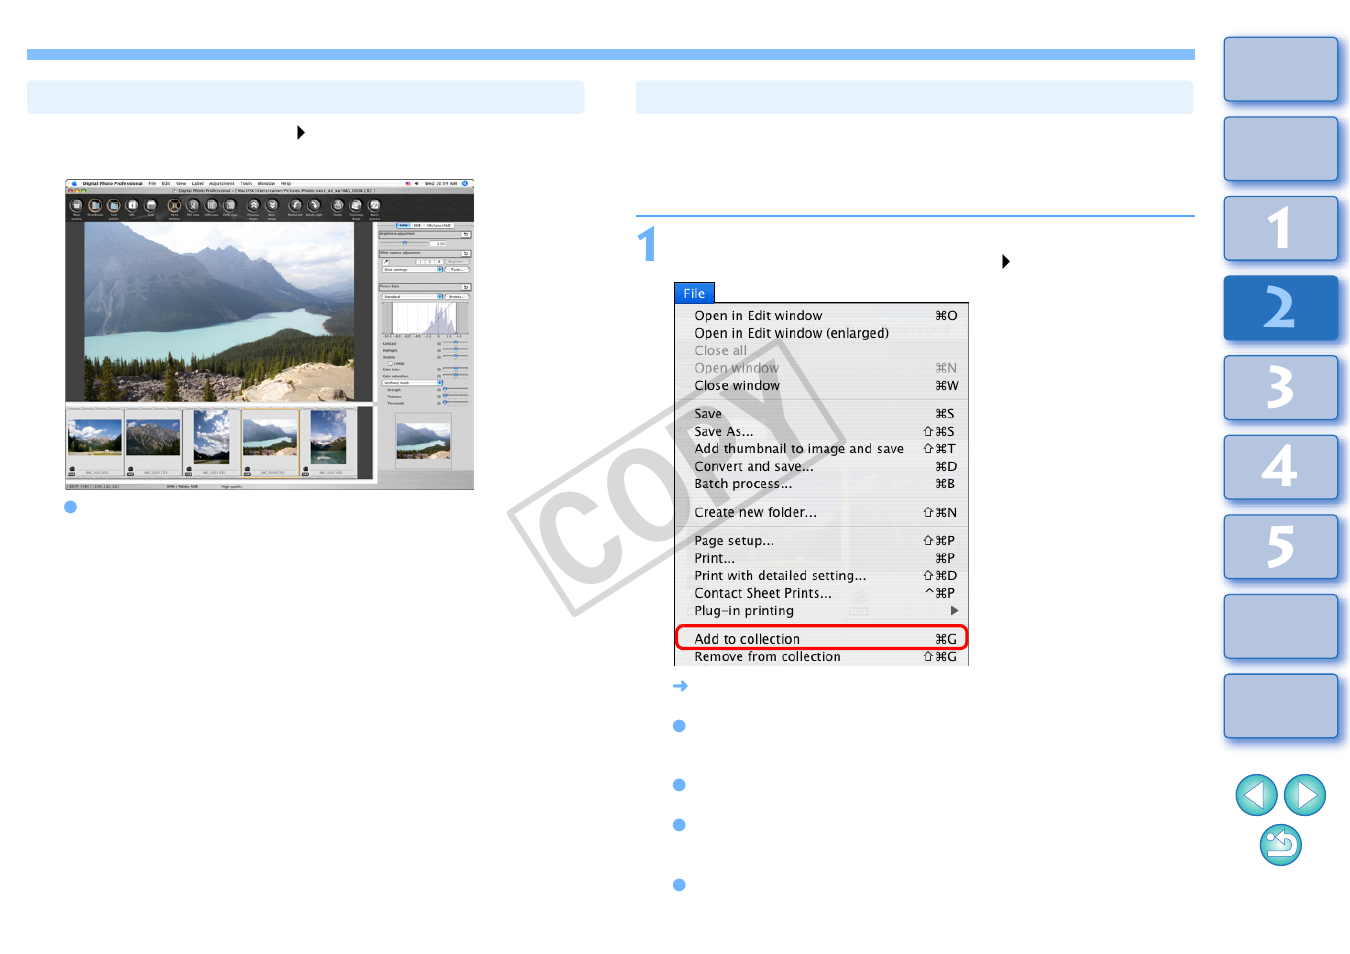1350x954 pixels.
Task: Click the Rotate left toolbar icon
Action: click(x=295, y=206)
